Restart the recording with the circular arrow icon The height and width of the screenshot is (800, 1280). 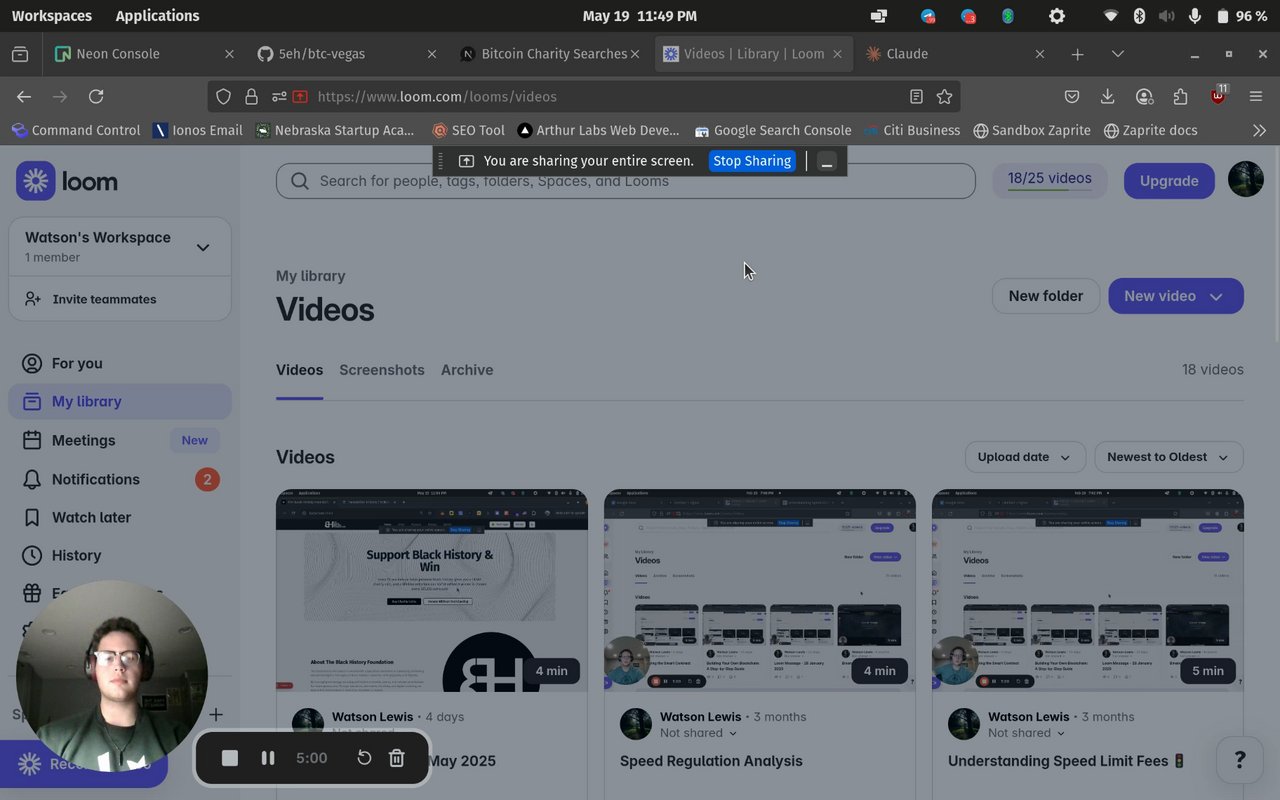coord(364,758)
